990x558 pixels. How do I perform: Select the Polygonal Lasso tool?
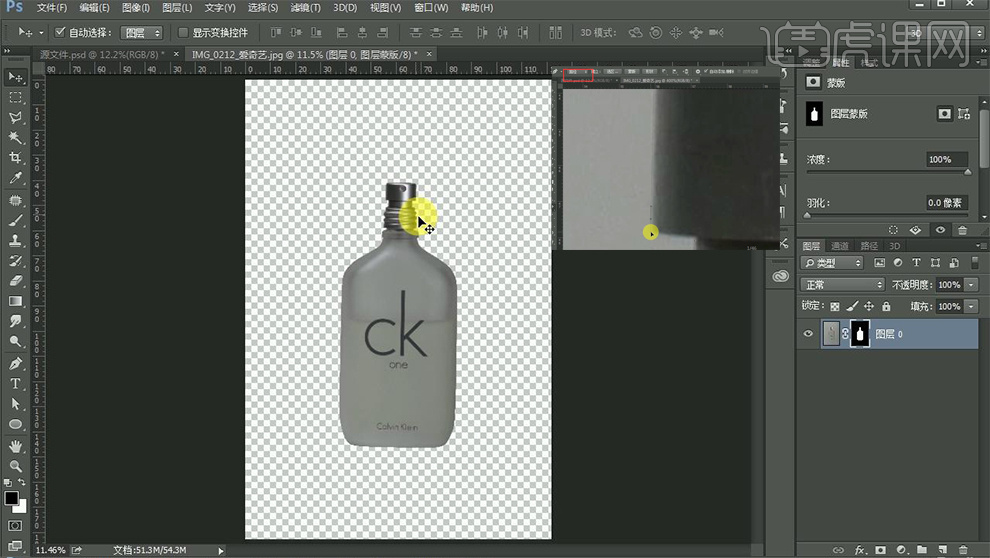pyautogui.click(x=15, y=117)
